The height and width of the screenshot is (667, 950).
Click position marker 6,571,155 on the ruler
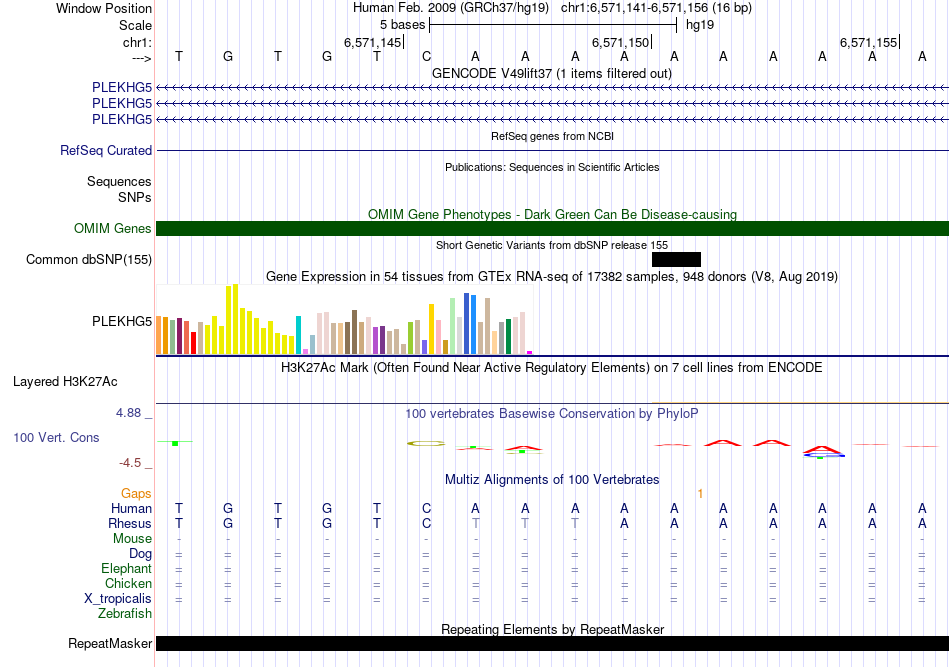tap(868, 42)
